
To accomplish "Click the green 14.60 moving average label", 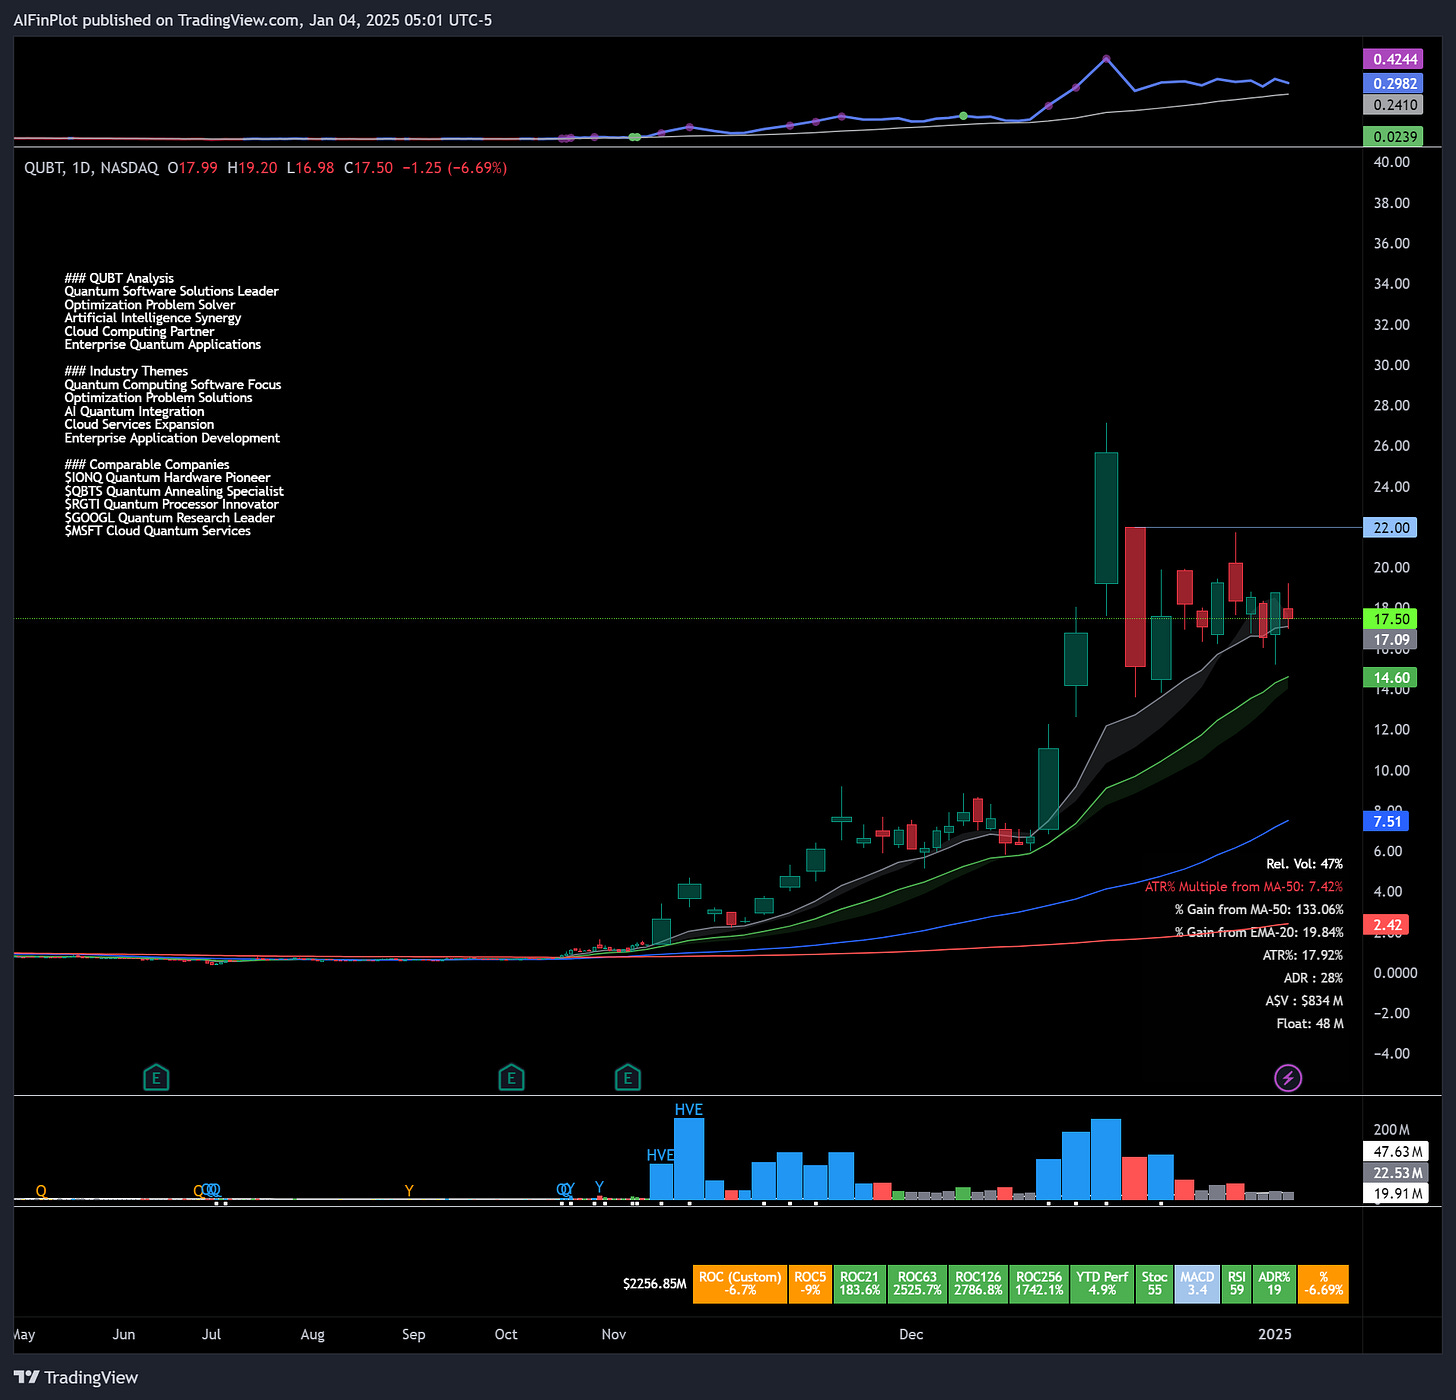I will click(x=1390, y=678).
